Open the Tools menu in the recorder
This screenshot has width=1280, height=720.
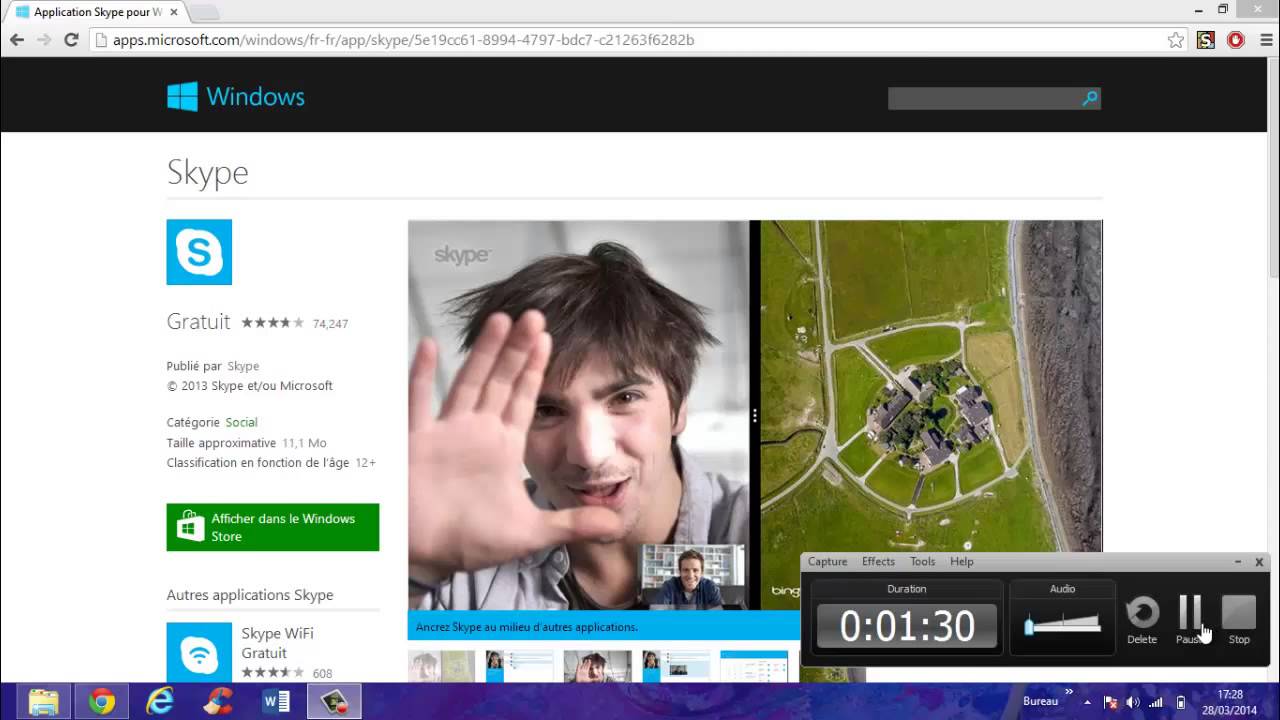click(x=922, y=562)
